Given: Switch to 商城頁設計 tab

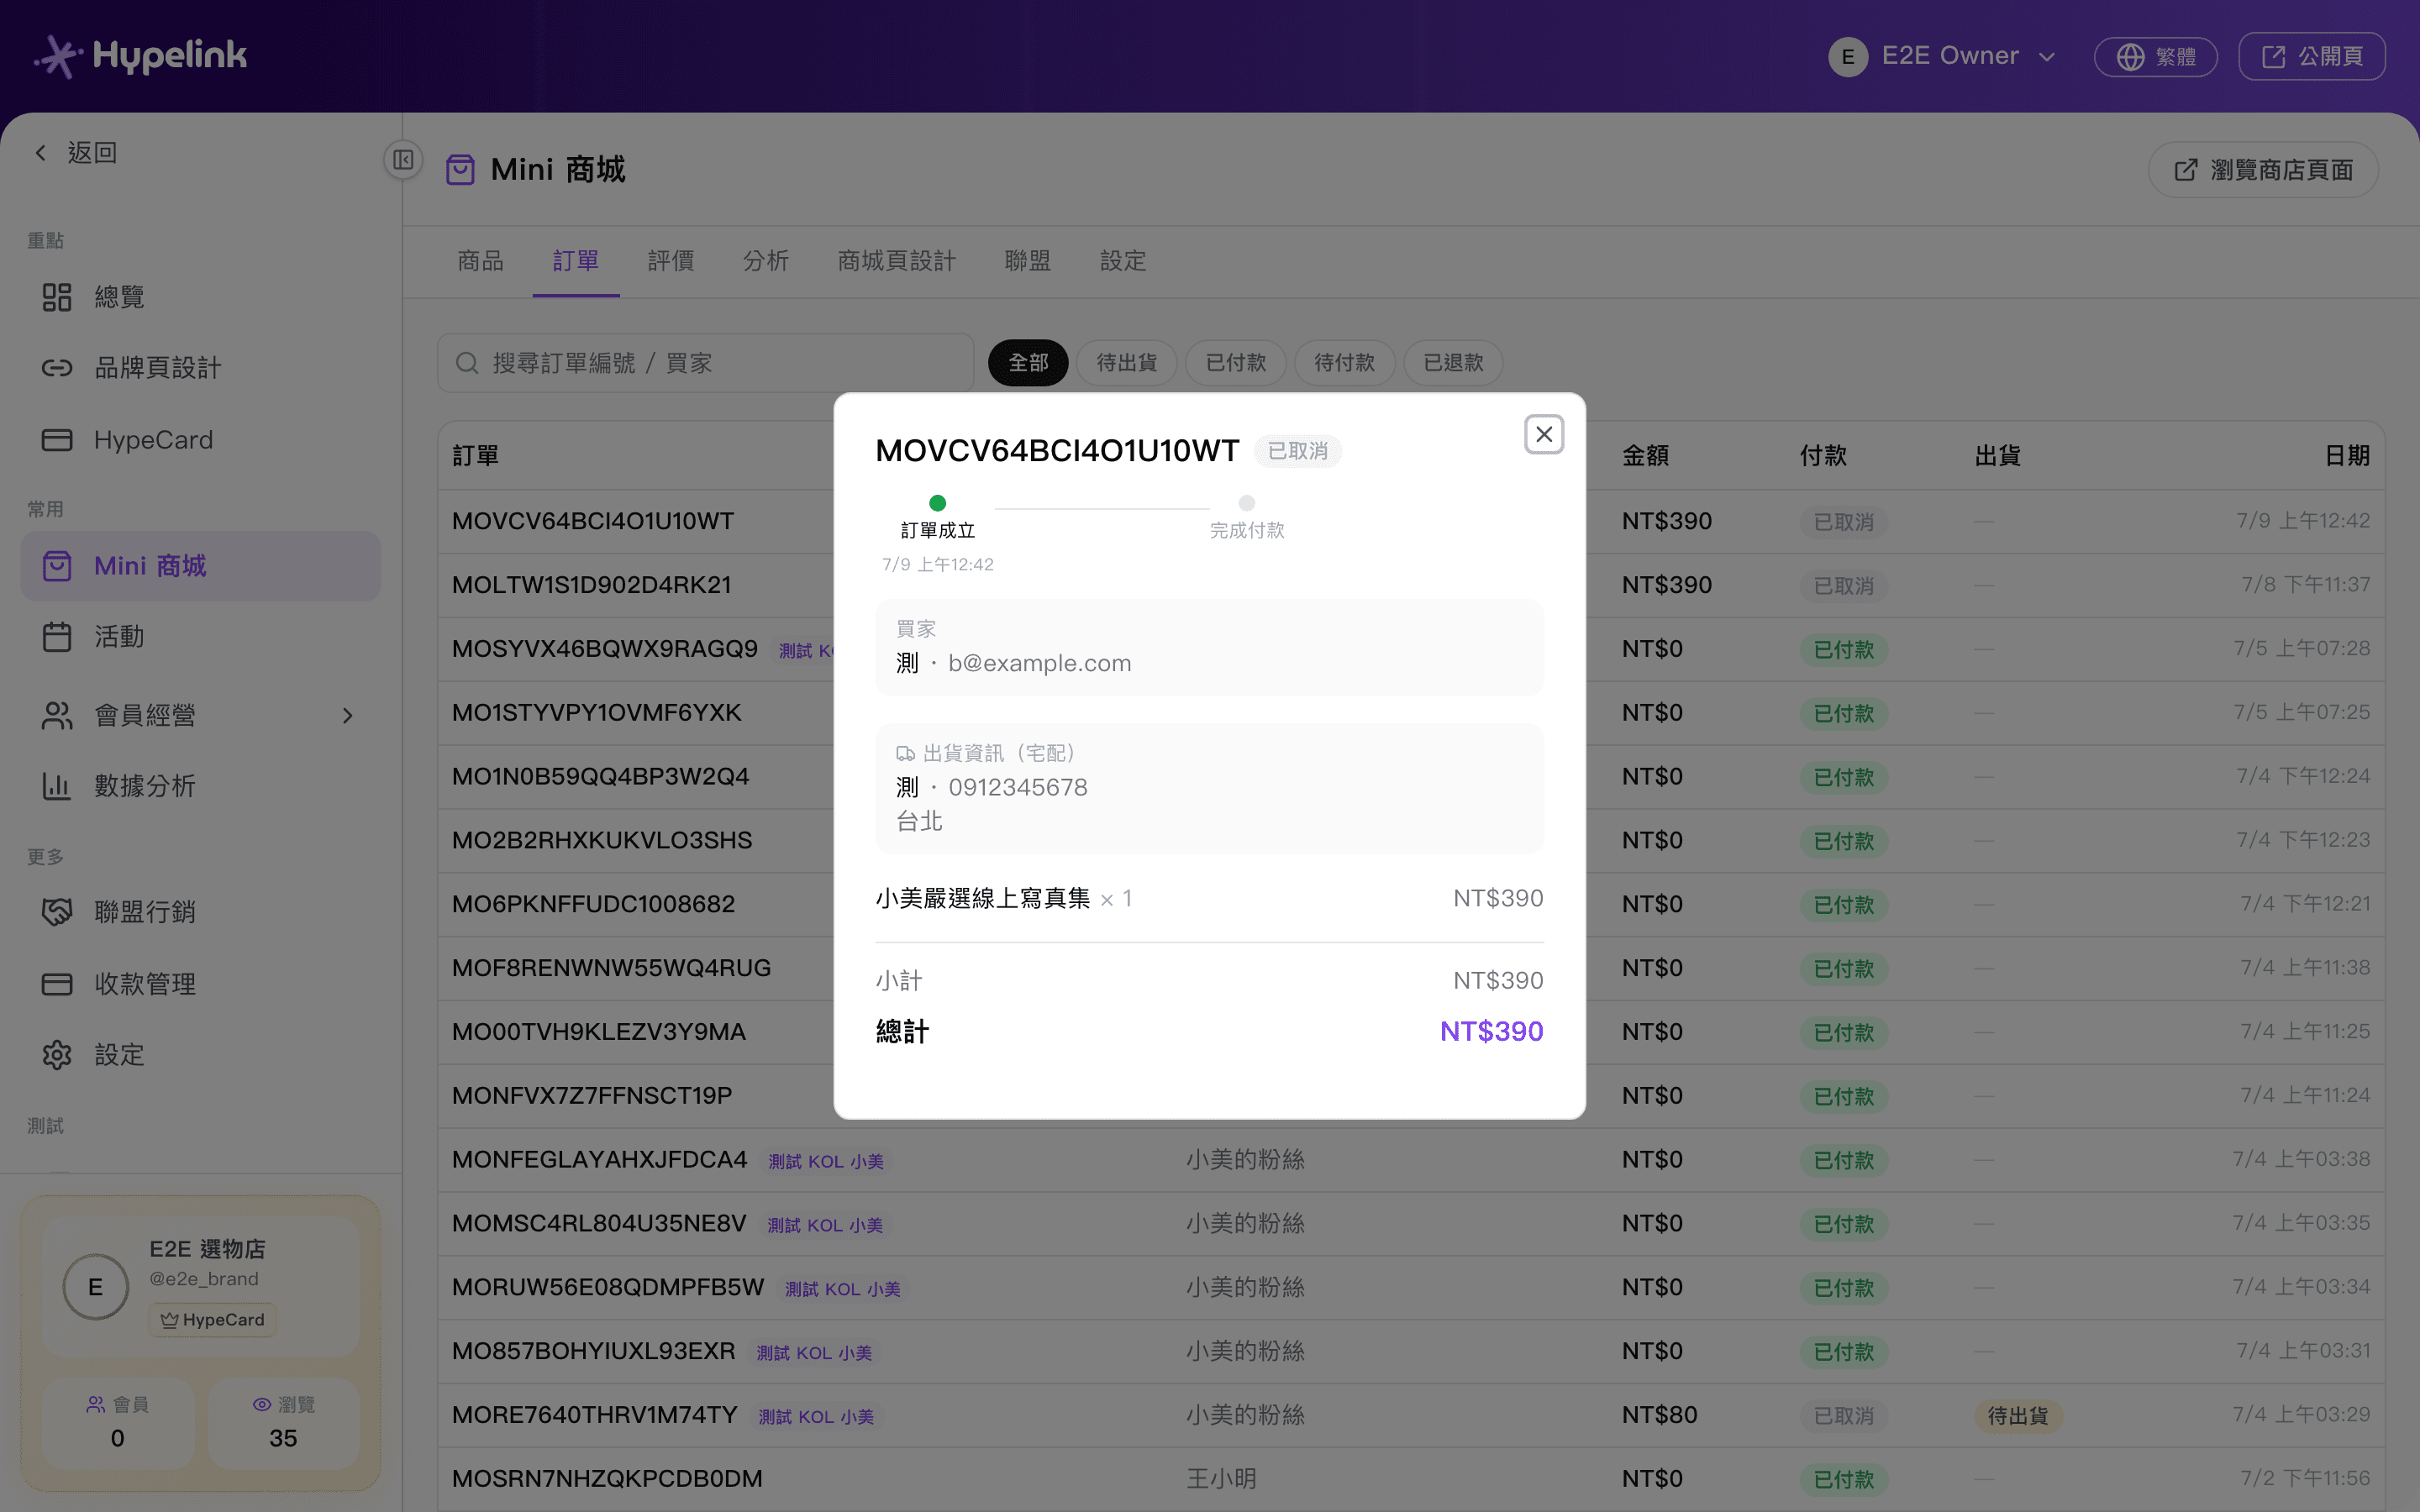Looking at the screenshot, I should click(x=897, y=261).
